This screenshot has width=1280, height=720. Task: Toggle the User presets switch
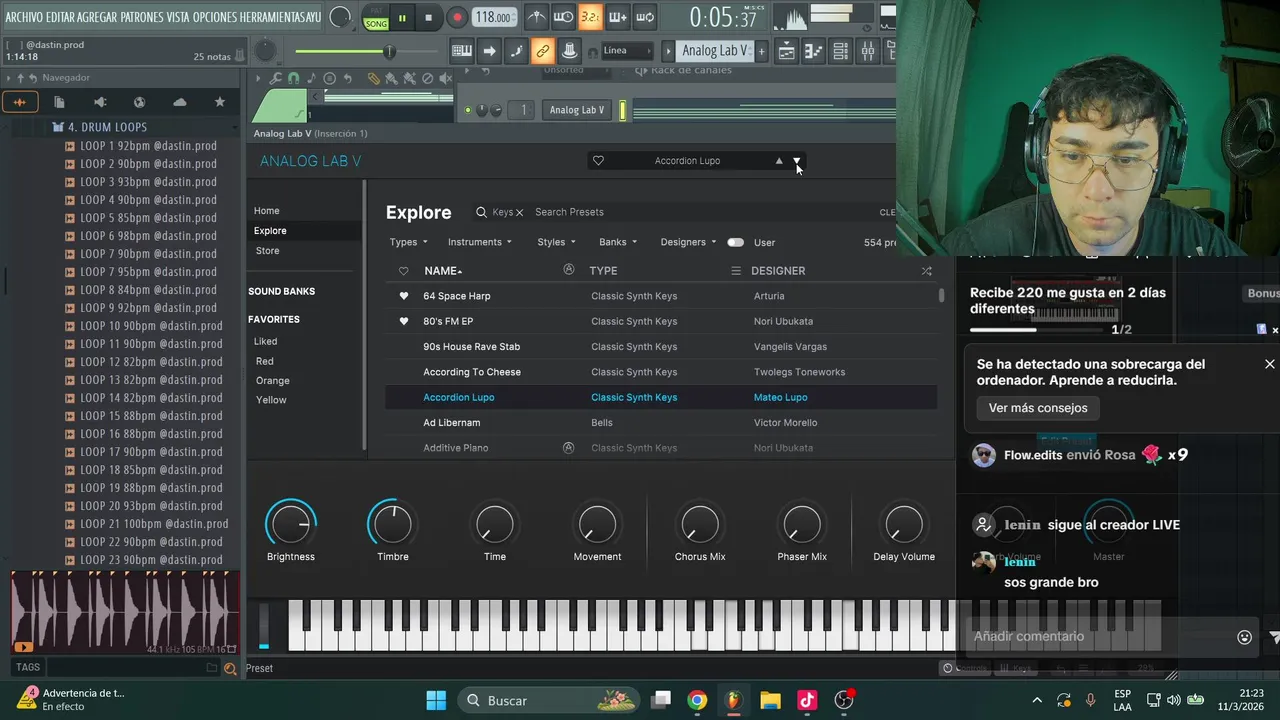point(735,242)
